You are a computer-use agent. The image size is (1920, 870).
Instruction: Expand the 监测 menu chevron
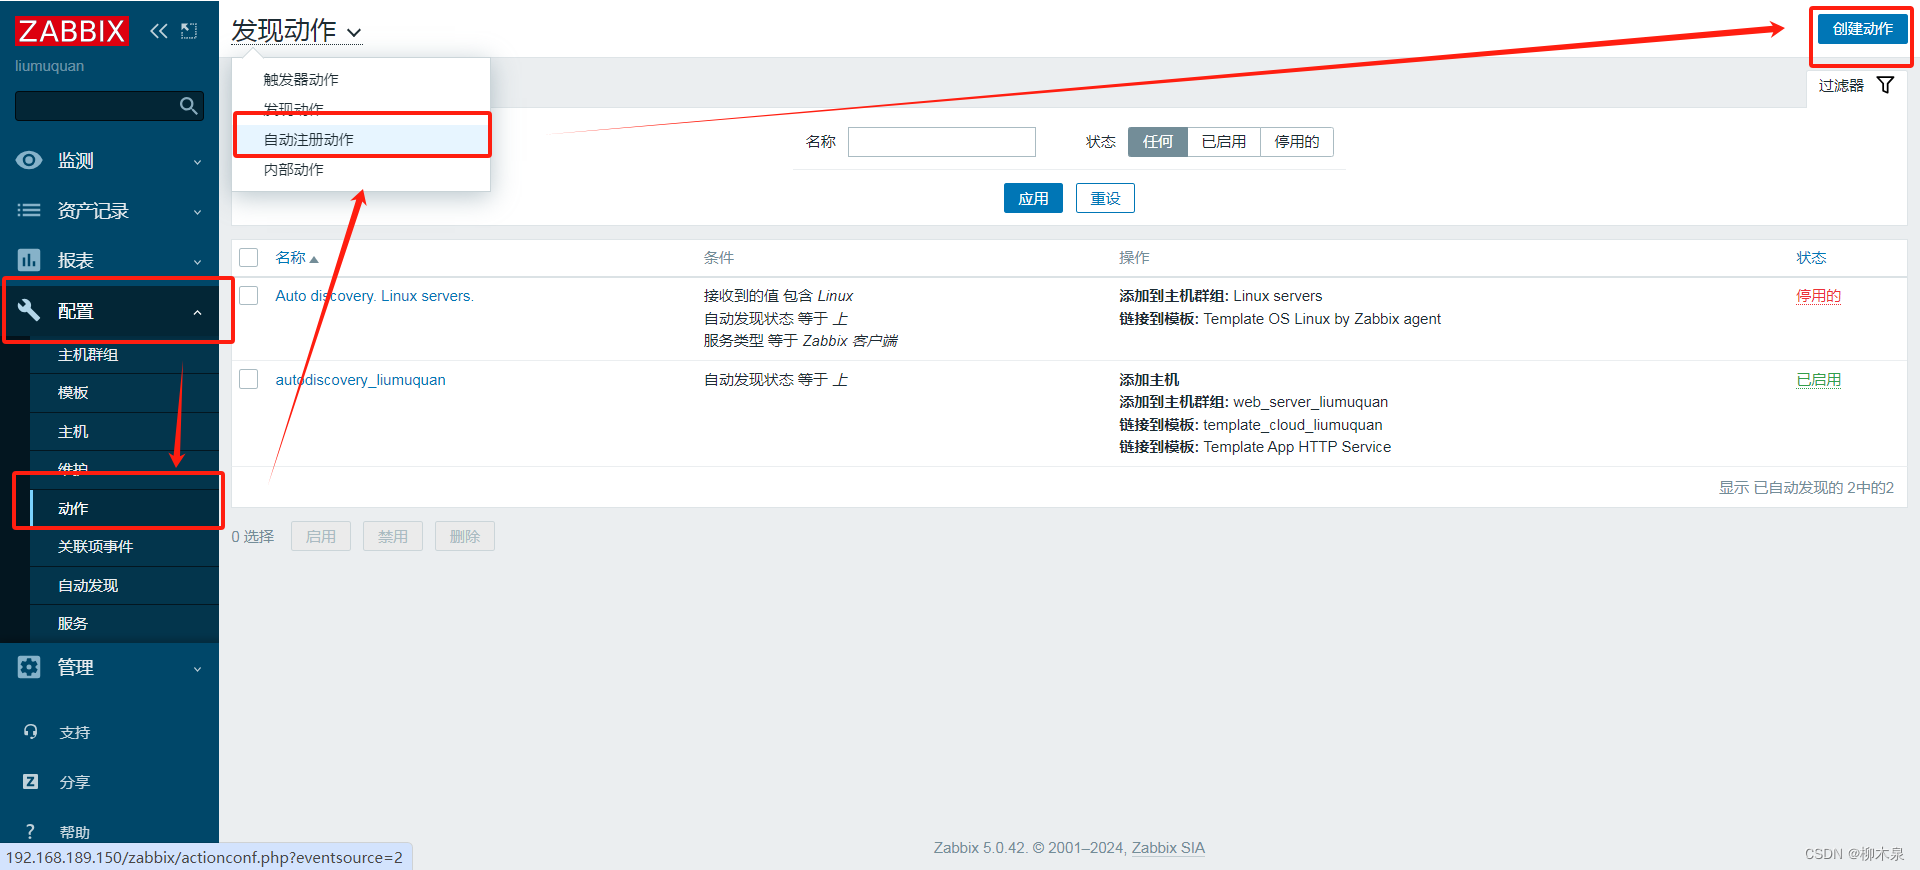pos(197,162)
